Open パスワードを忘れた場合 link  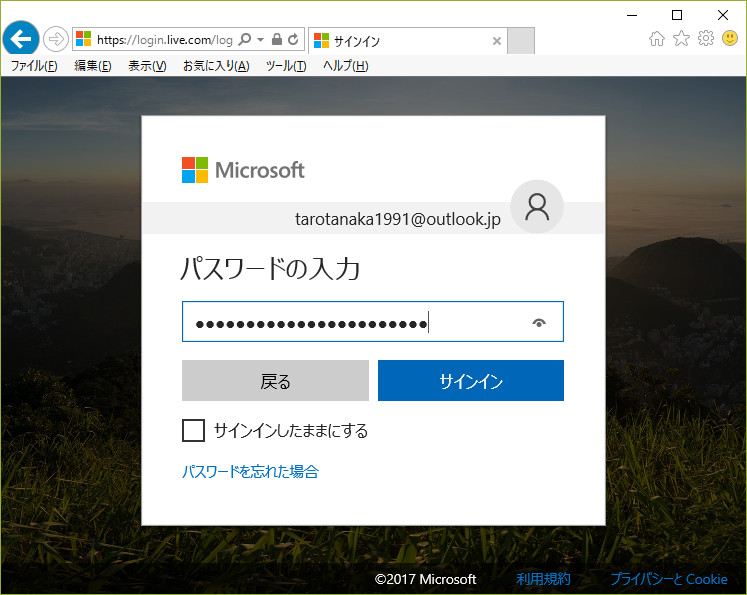[251, 472]
